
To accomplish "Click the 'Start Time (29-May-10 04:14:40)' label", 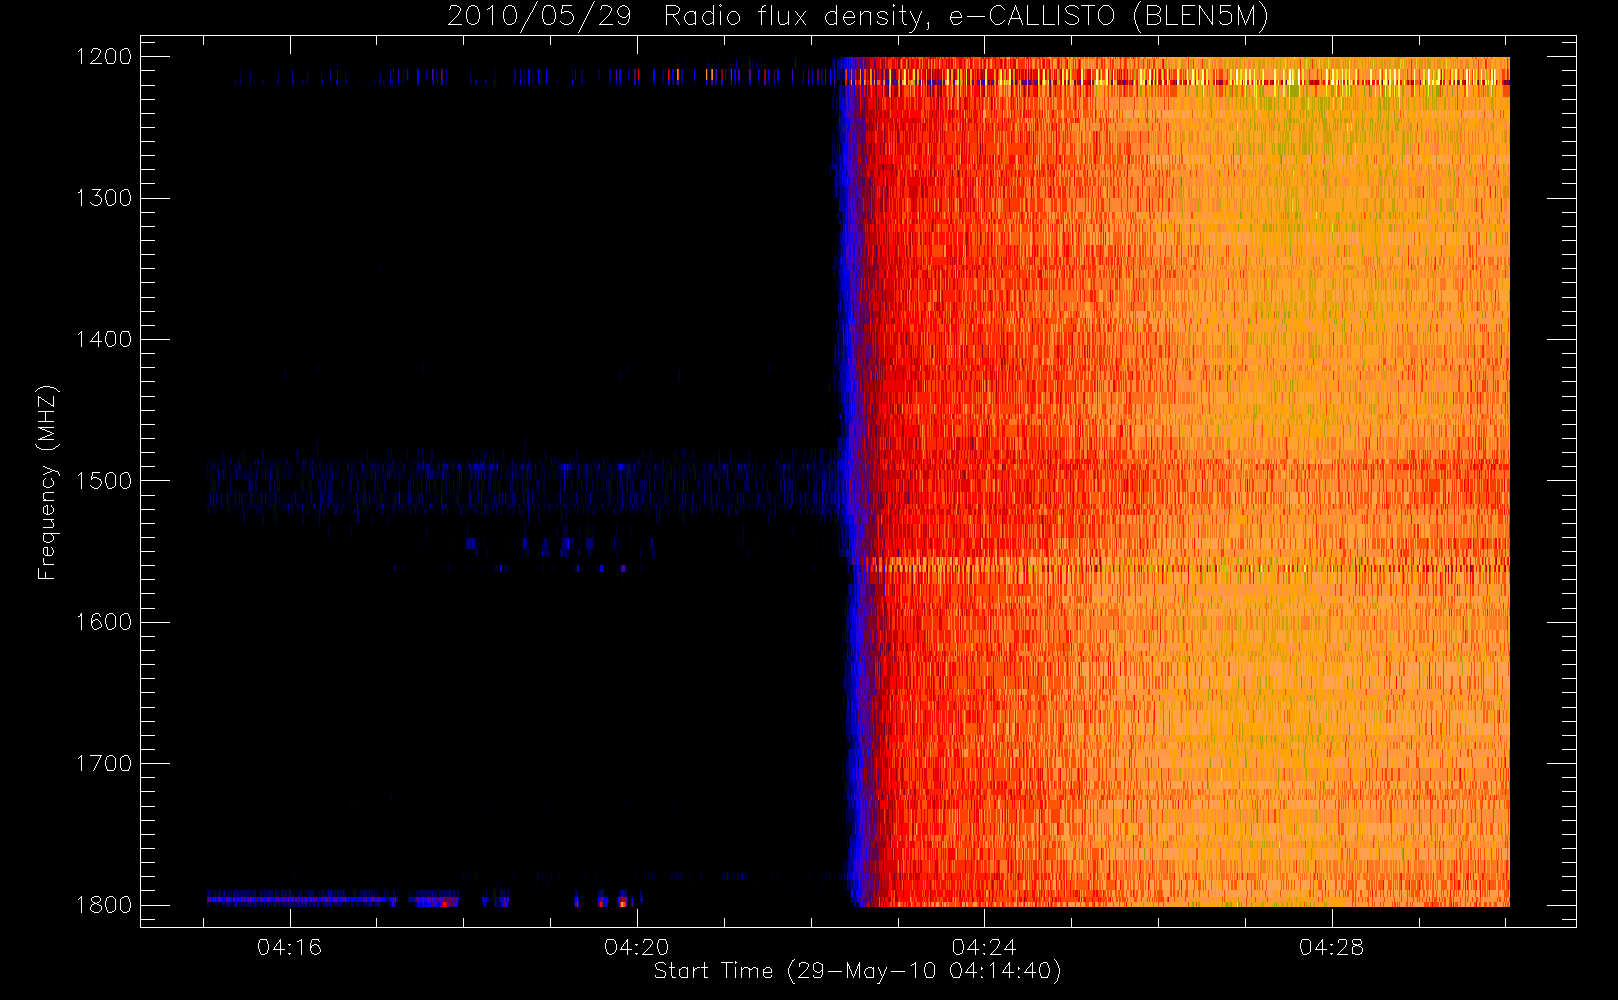I will pyautogui.click(x=857, y=971).
